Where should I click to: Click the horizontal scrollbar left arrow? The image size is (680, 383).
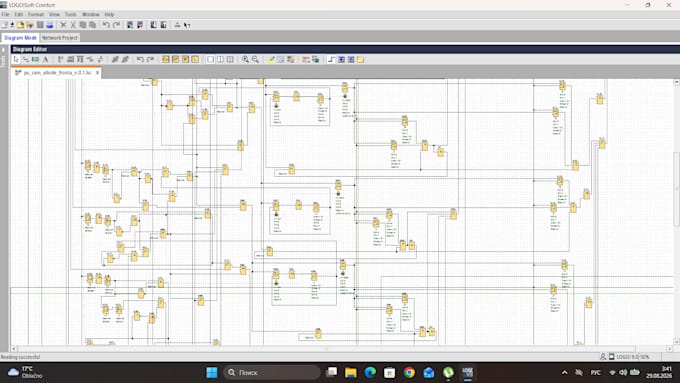click(x=14, y=348)
